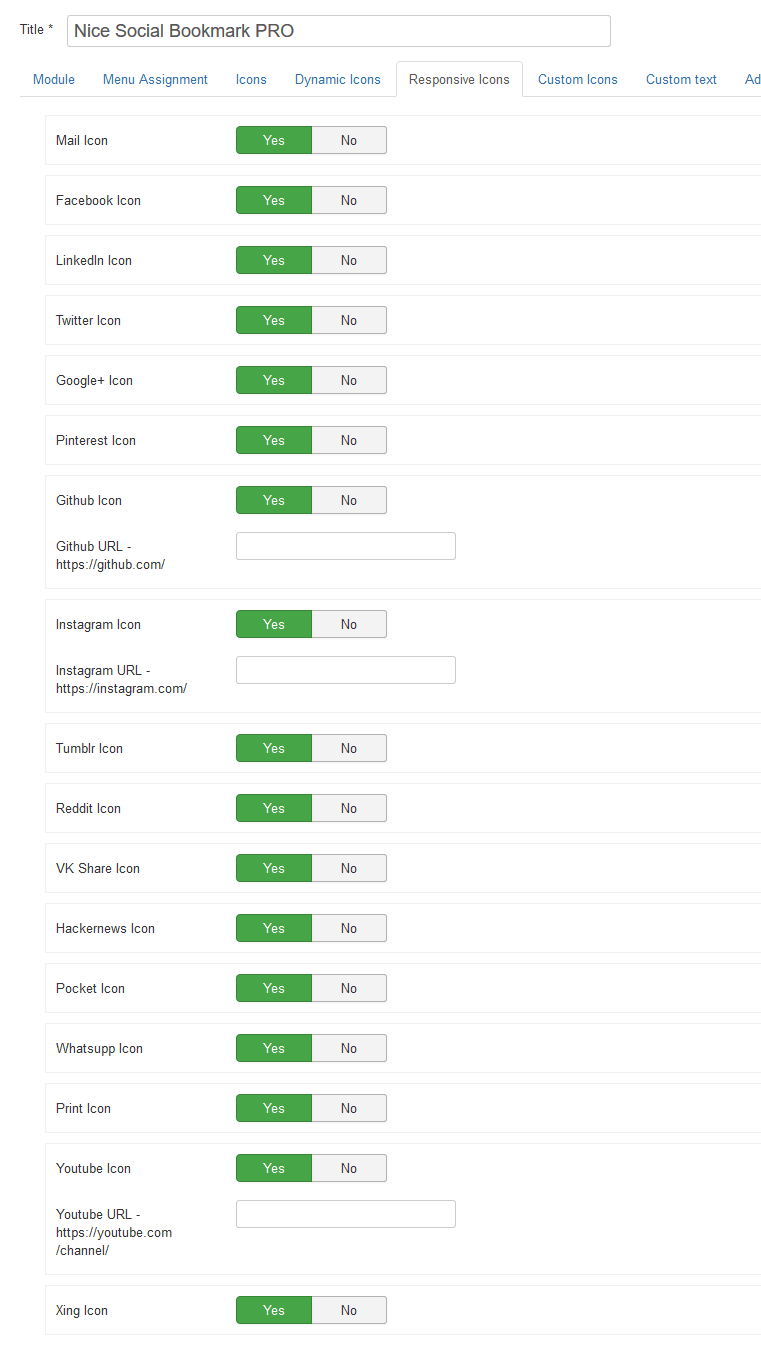Turn off the Whatsupp Icon
Screen dimensions: 761x1351
[x=349, y=1048]
